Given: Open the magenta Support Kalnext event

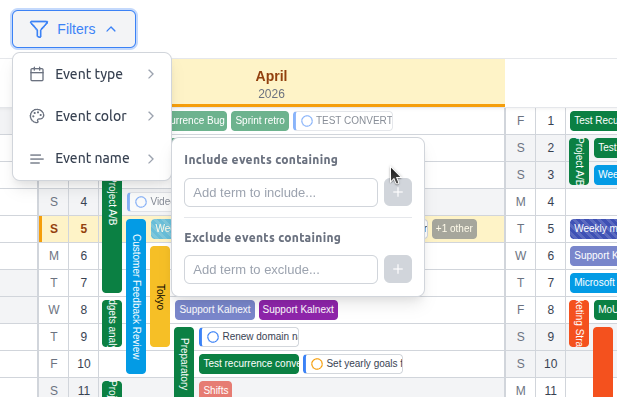Looking at the screenshot, I should pyautogui.click(x=298, y=310).
